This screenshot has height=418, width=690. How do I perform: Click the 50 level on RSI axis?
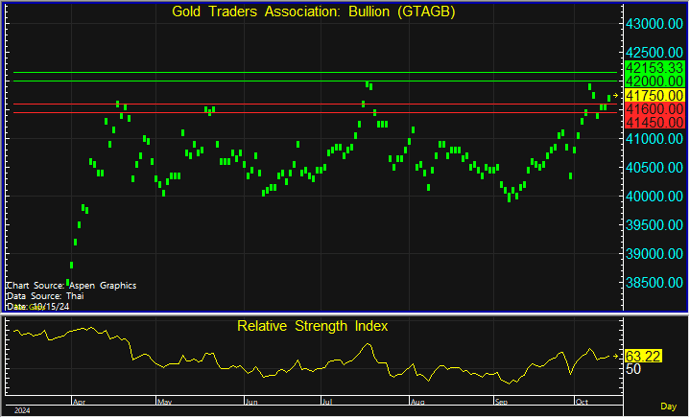point(634,370)
